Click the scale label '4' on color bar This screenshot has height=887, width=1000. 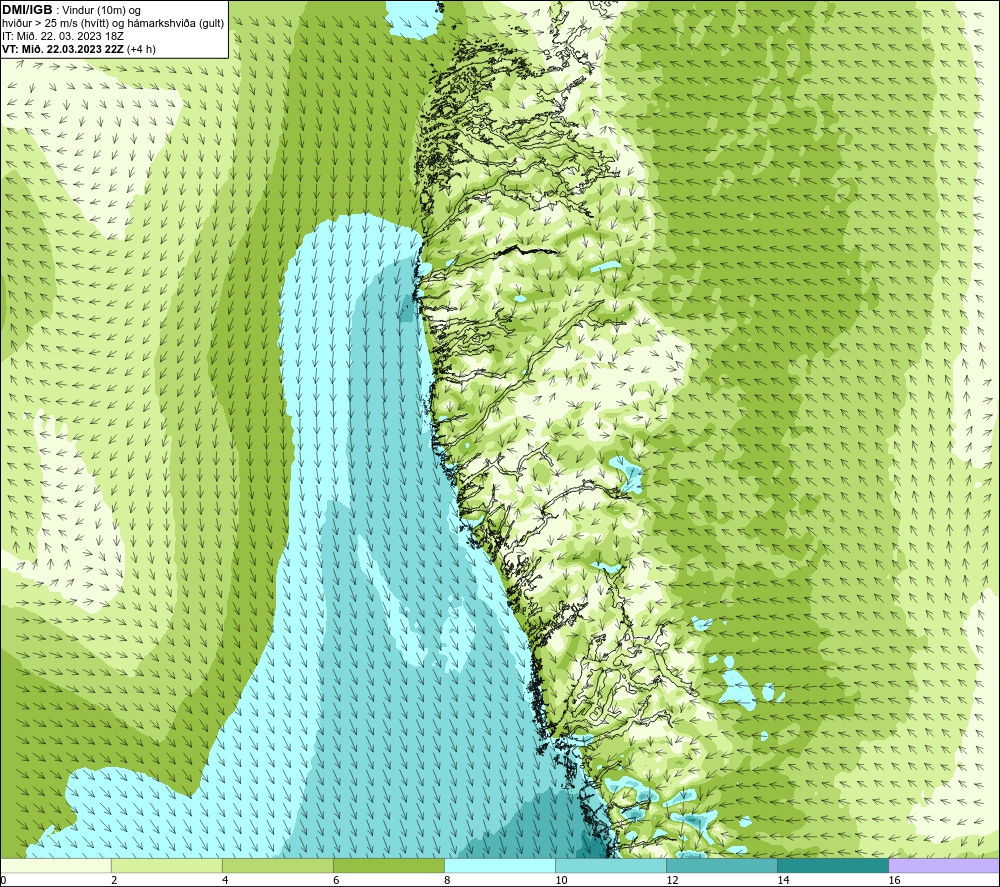225,881
